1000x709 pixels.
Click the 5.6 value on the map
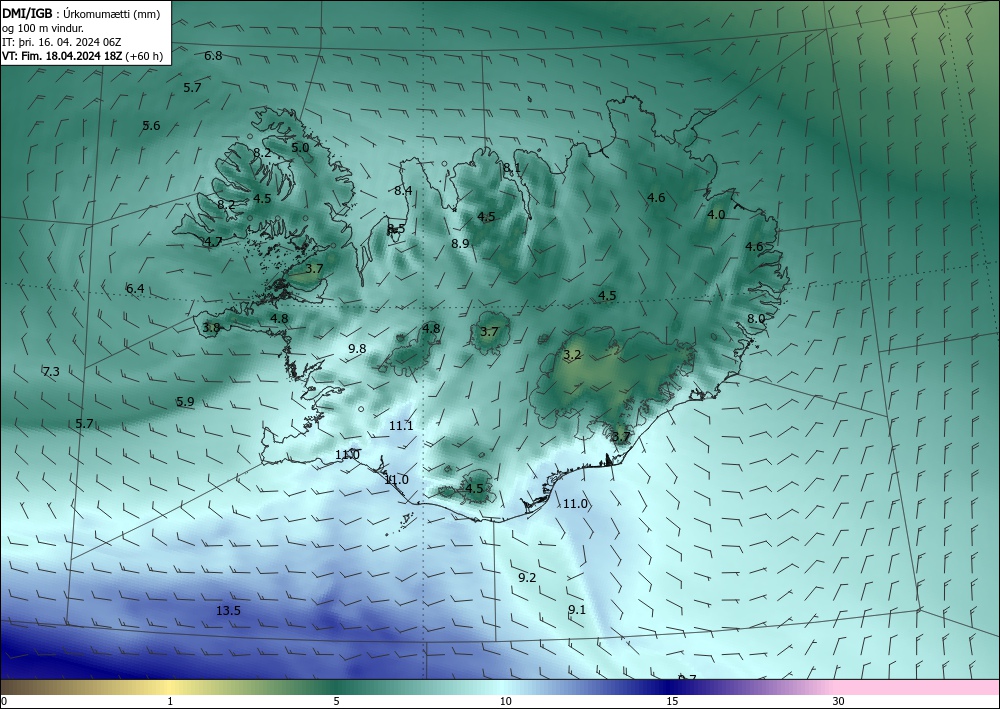(x=151, y=126)
